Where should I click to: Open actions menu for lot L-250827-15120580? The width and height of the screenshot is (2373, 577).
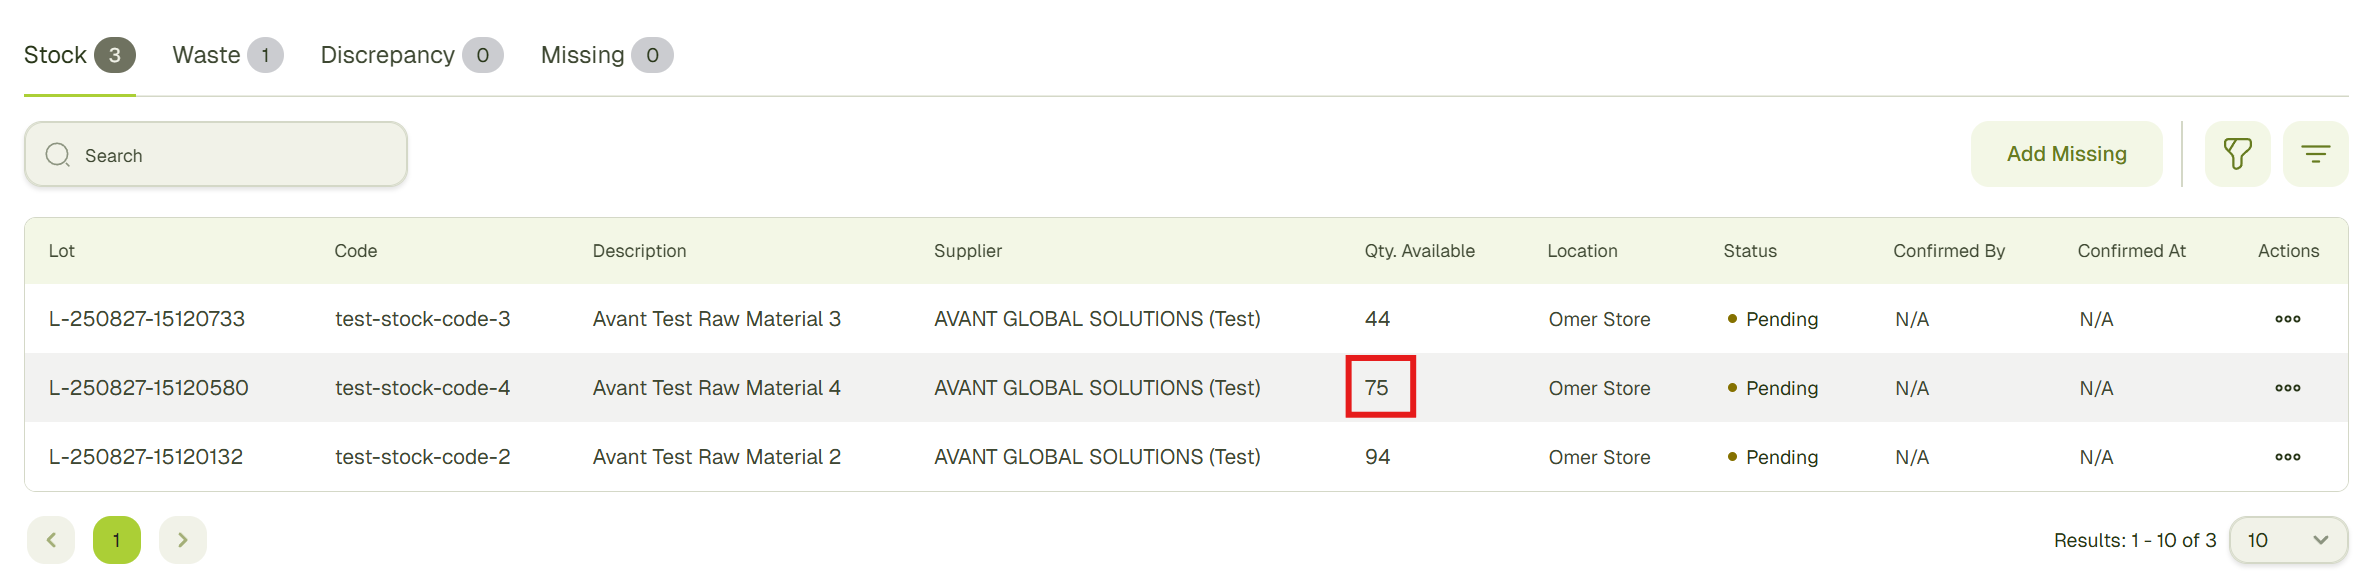(x=2287, y=388)
